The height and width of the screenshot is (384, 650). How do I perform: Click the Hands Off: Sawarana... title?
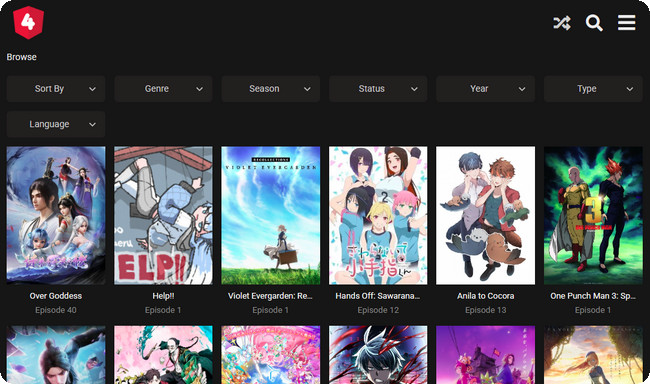[x=378, y=296]
